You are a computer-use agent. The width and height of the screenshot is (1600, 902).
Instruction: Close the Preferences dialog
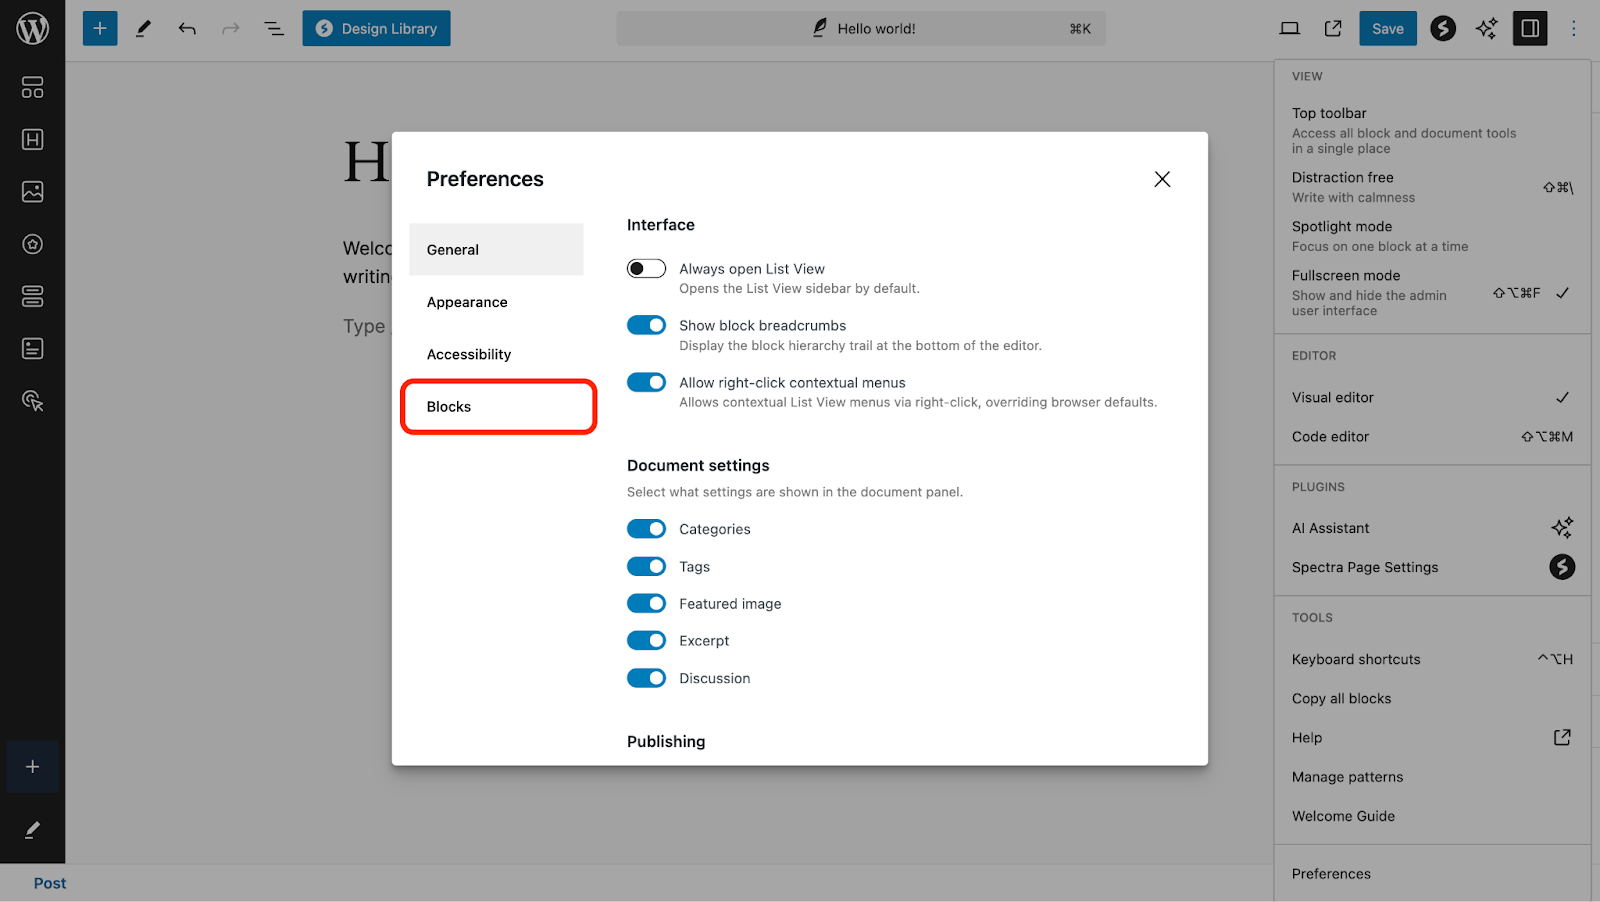1162,179
